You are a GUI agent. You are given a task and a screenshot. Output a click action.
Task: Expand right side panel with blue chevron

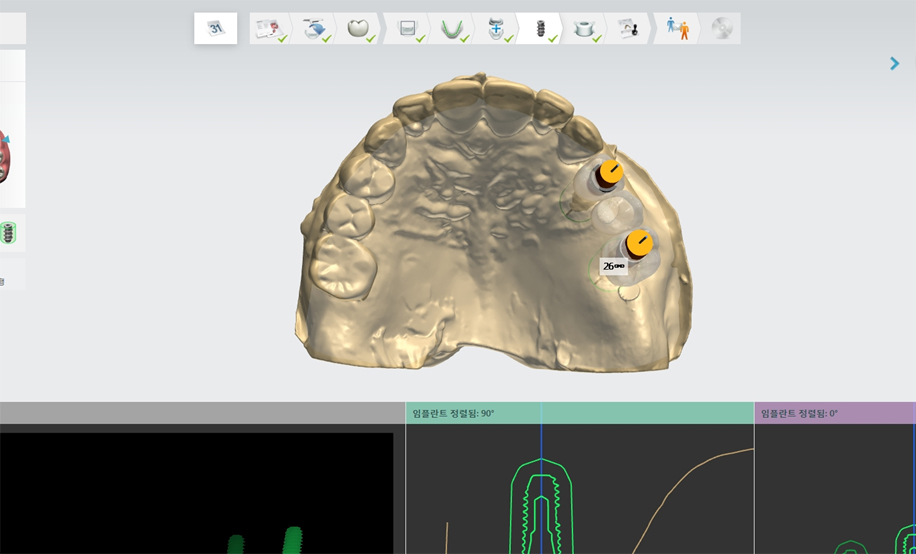(894, 64)
